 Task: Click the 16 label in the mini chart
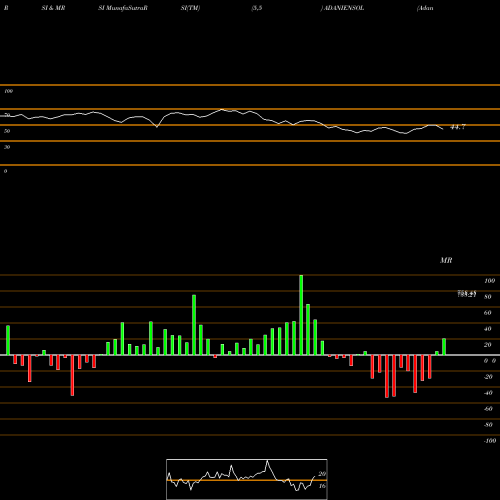point(322,486)
